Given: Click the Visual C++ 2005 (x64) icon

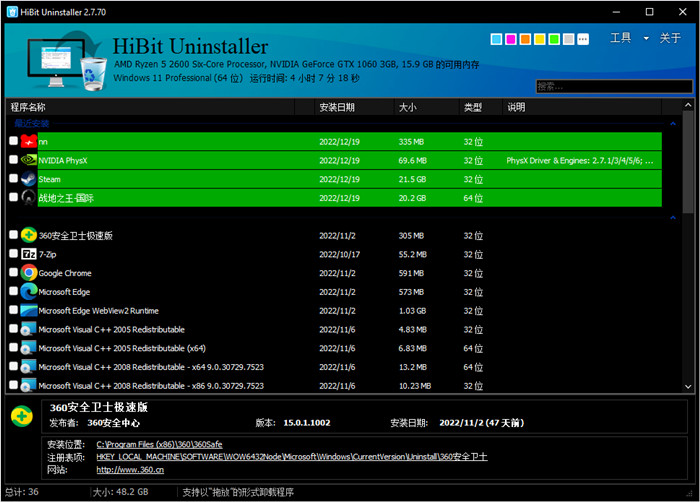Looking at the screenshot, I should coord(29,348).
